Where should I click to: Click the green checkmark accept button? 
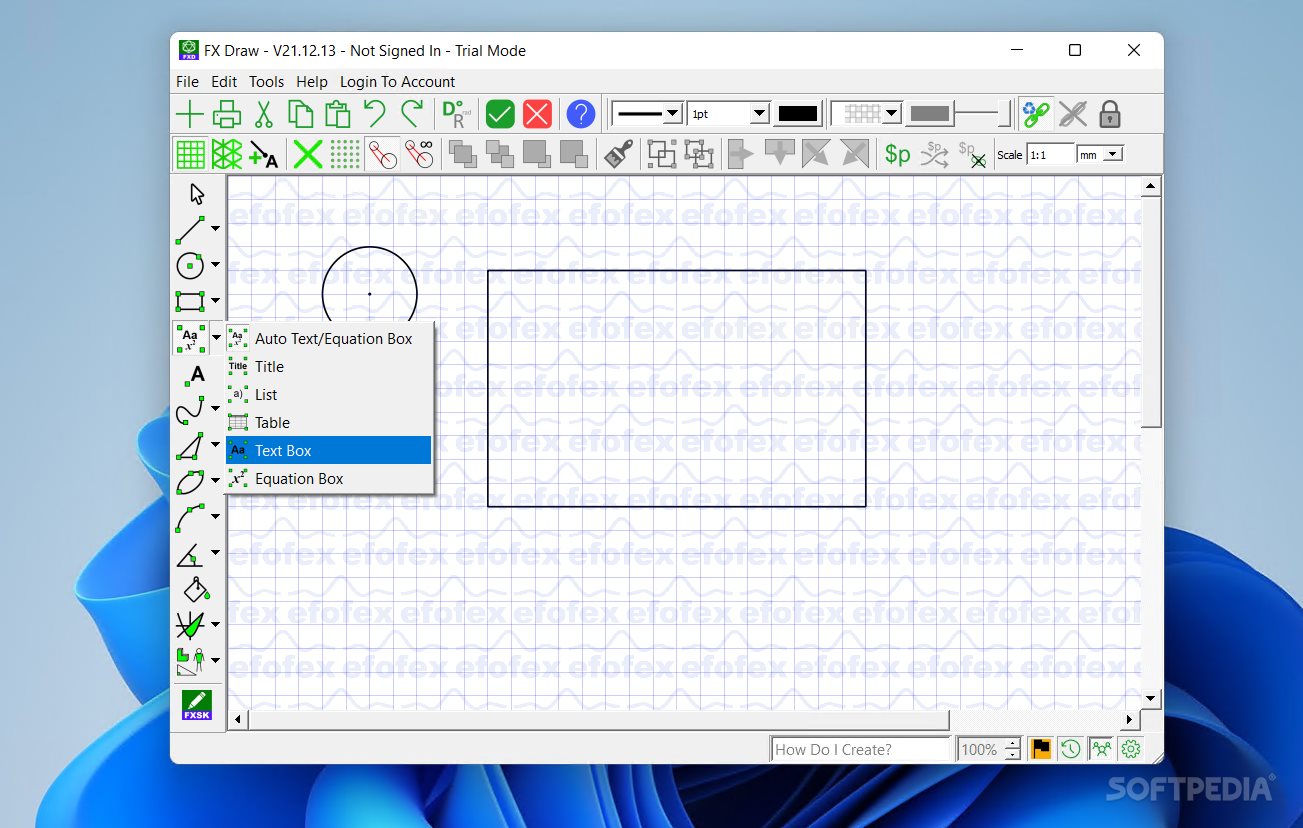[500, 114]
